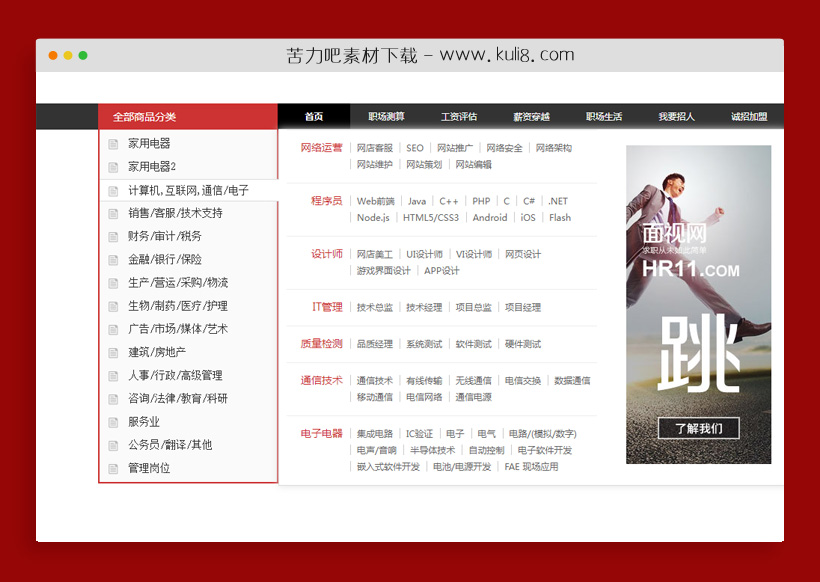Click the page icon next to 广告/市场/媒体/艺术
Screen dimensions: 820x582
click(114, 329)
